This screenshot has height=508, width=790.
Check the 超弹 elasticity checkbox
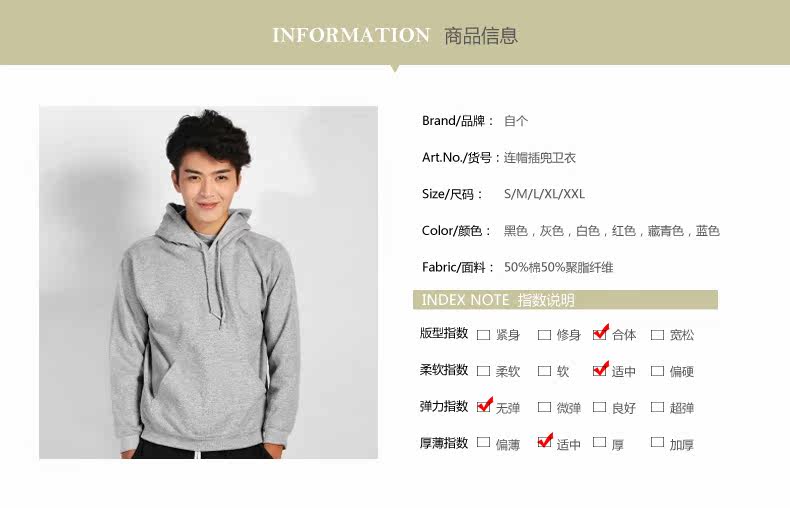click(657, 407)
